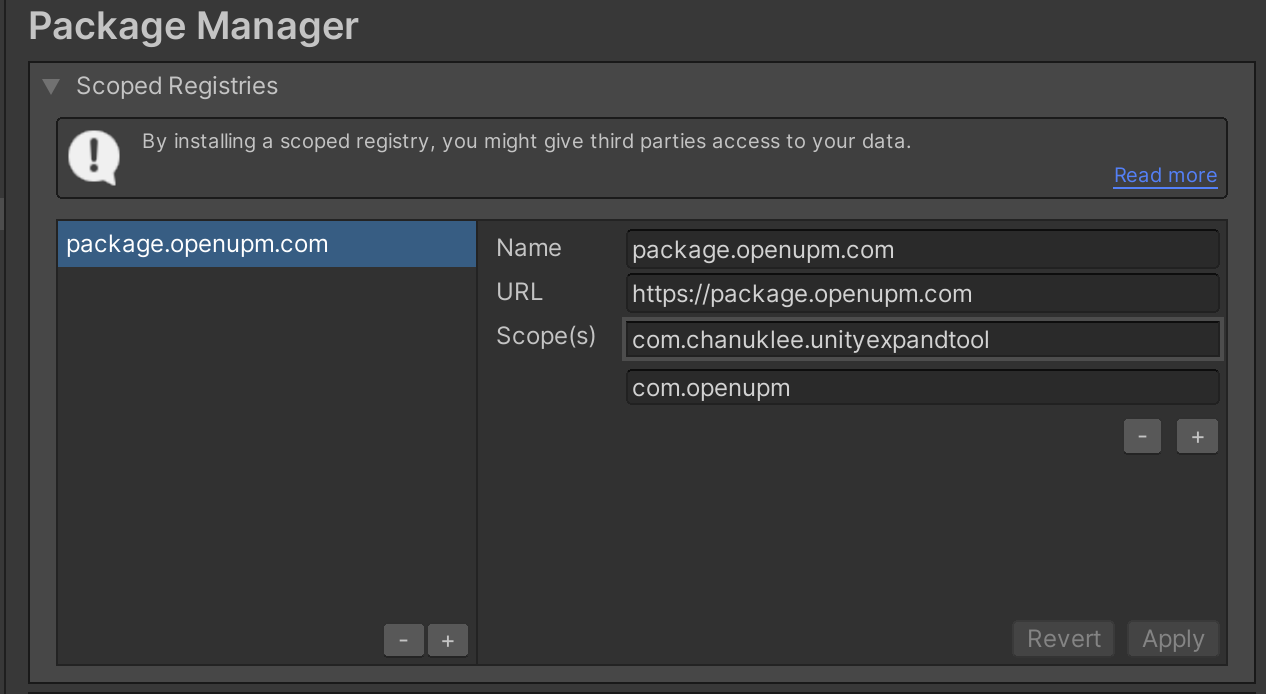
Task: Click the scope field com.chanuklee.unityexpandtool
Action: coord(923,339)
